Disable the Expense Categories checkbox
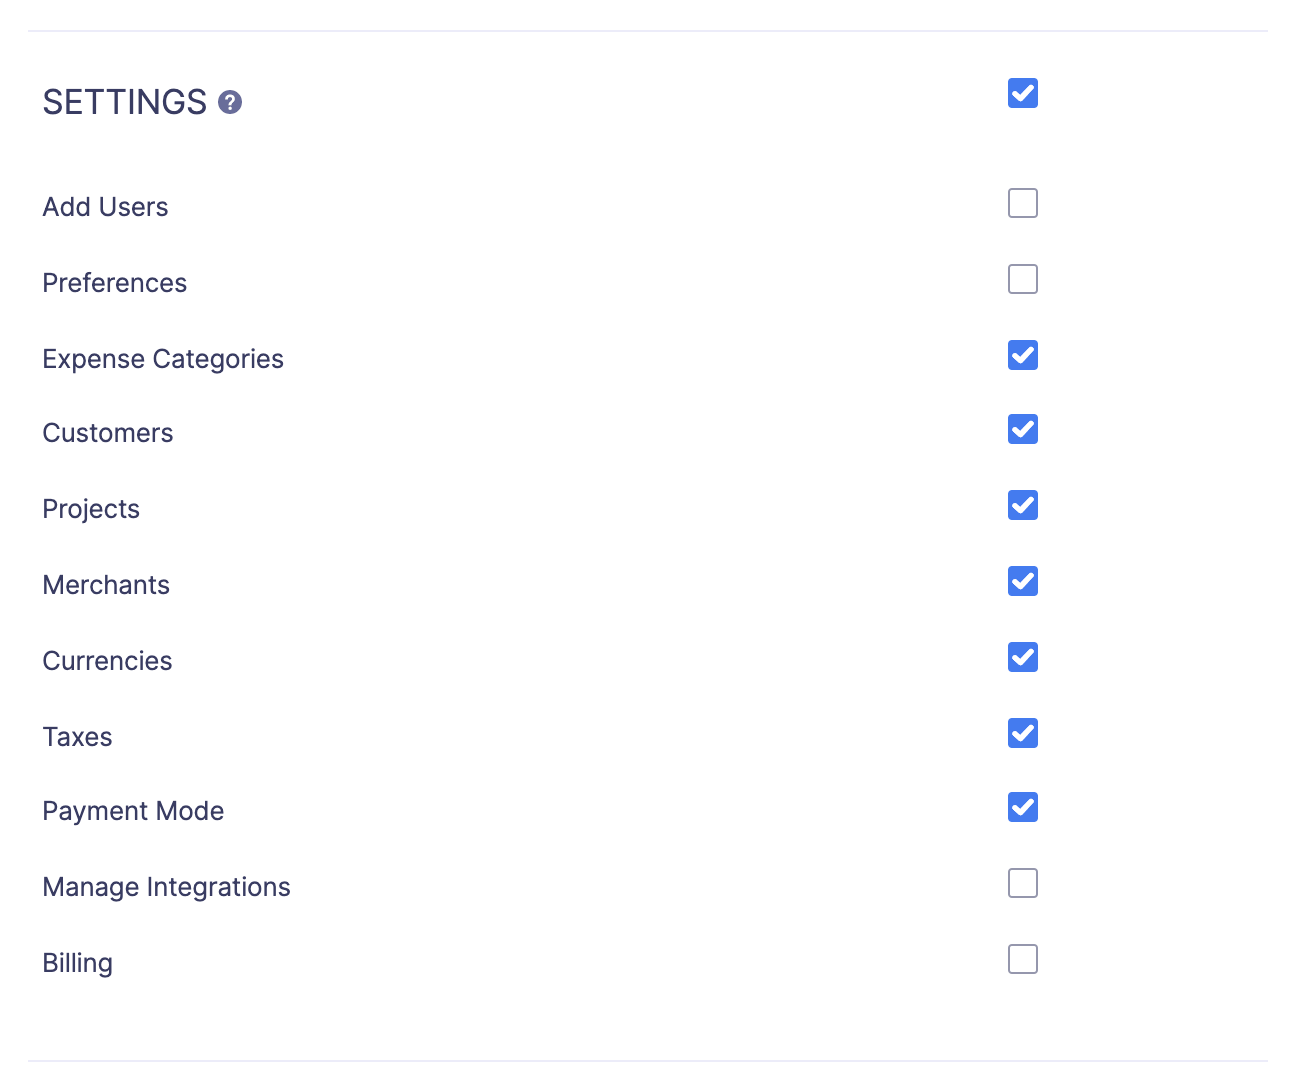Image resolution: width=1304 pixels, height=1084 pixels. [1022, 355]
